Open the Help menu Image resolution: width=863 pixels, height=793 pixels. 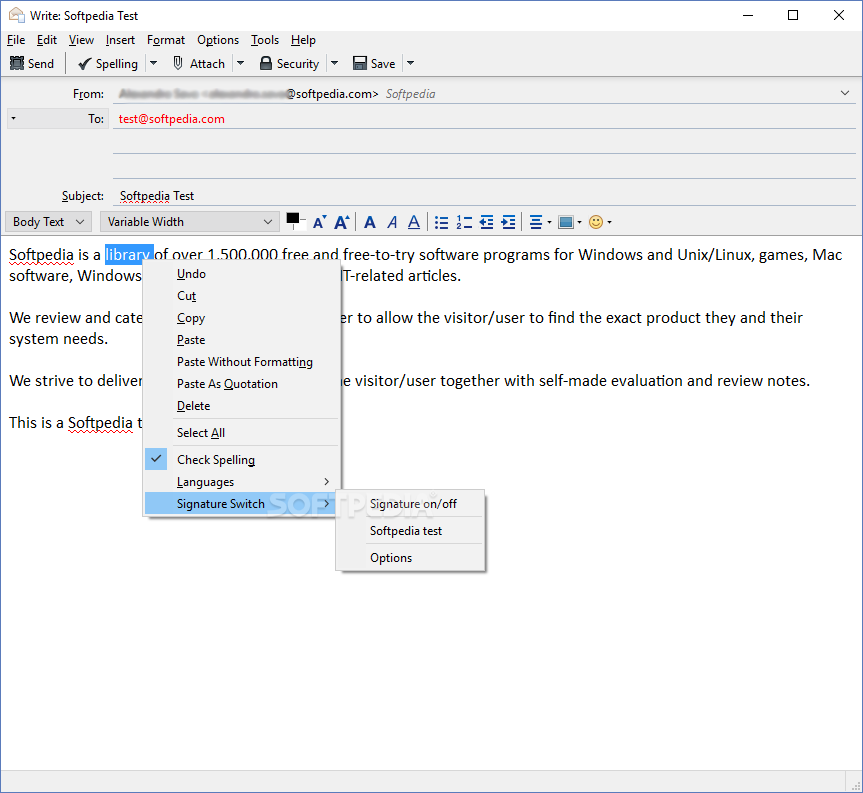tap(303, 40)
